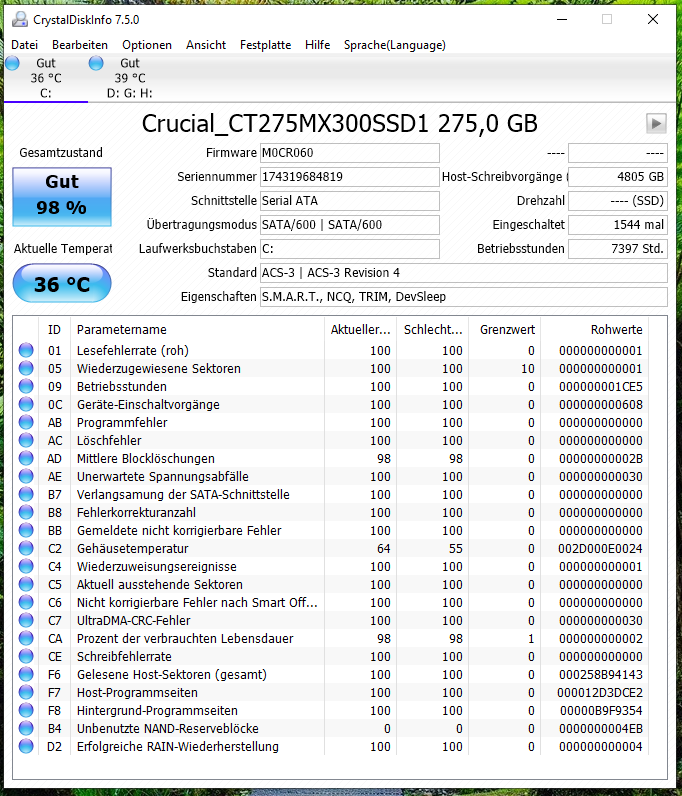
Task: Click status orb for Host-Programmseiten
Action: (26, 692)
